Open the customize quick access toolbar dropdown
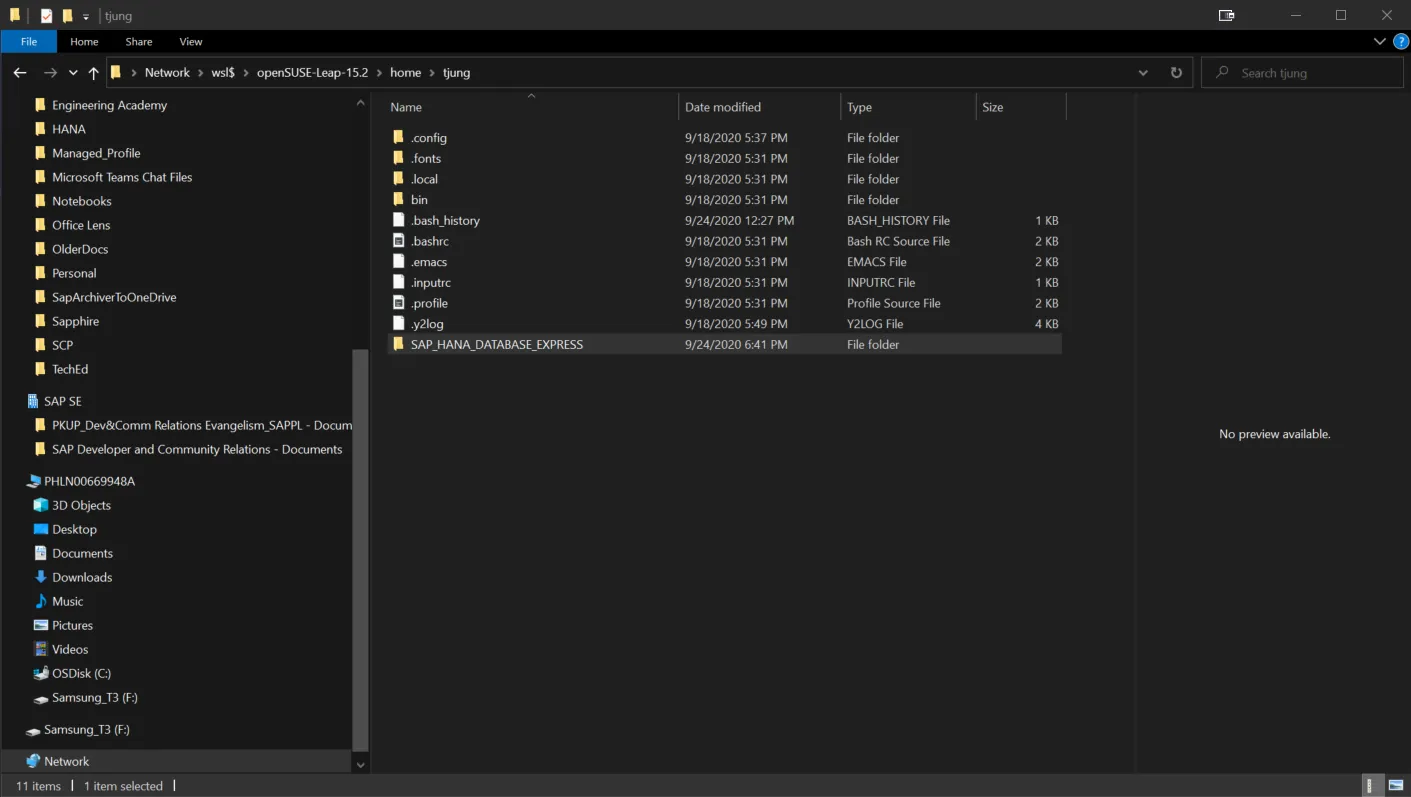This screenshot has height=797, width=1411. tap(86, 16)
